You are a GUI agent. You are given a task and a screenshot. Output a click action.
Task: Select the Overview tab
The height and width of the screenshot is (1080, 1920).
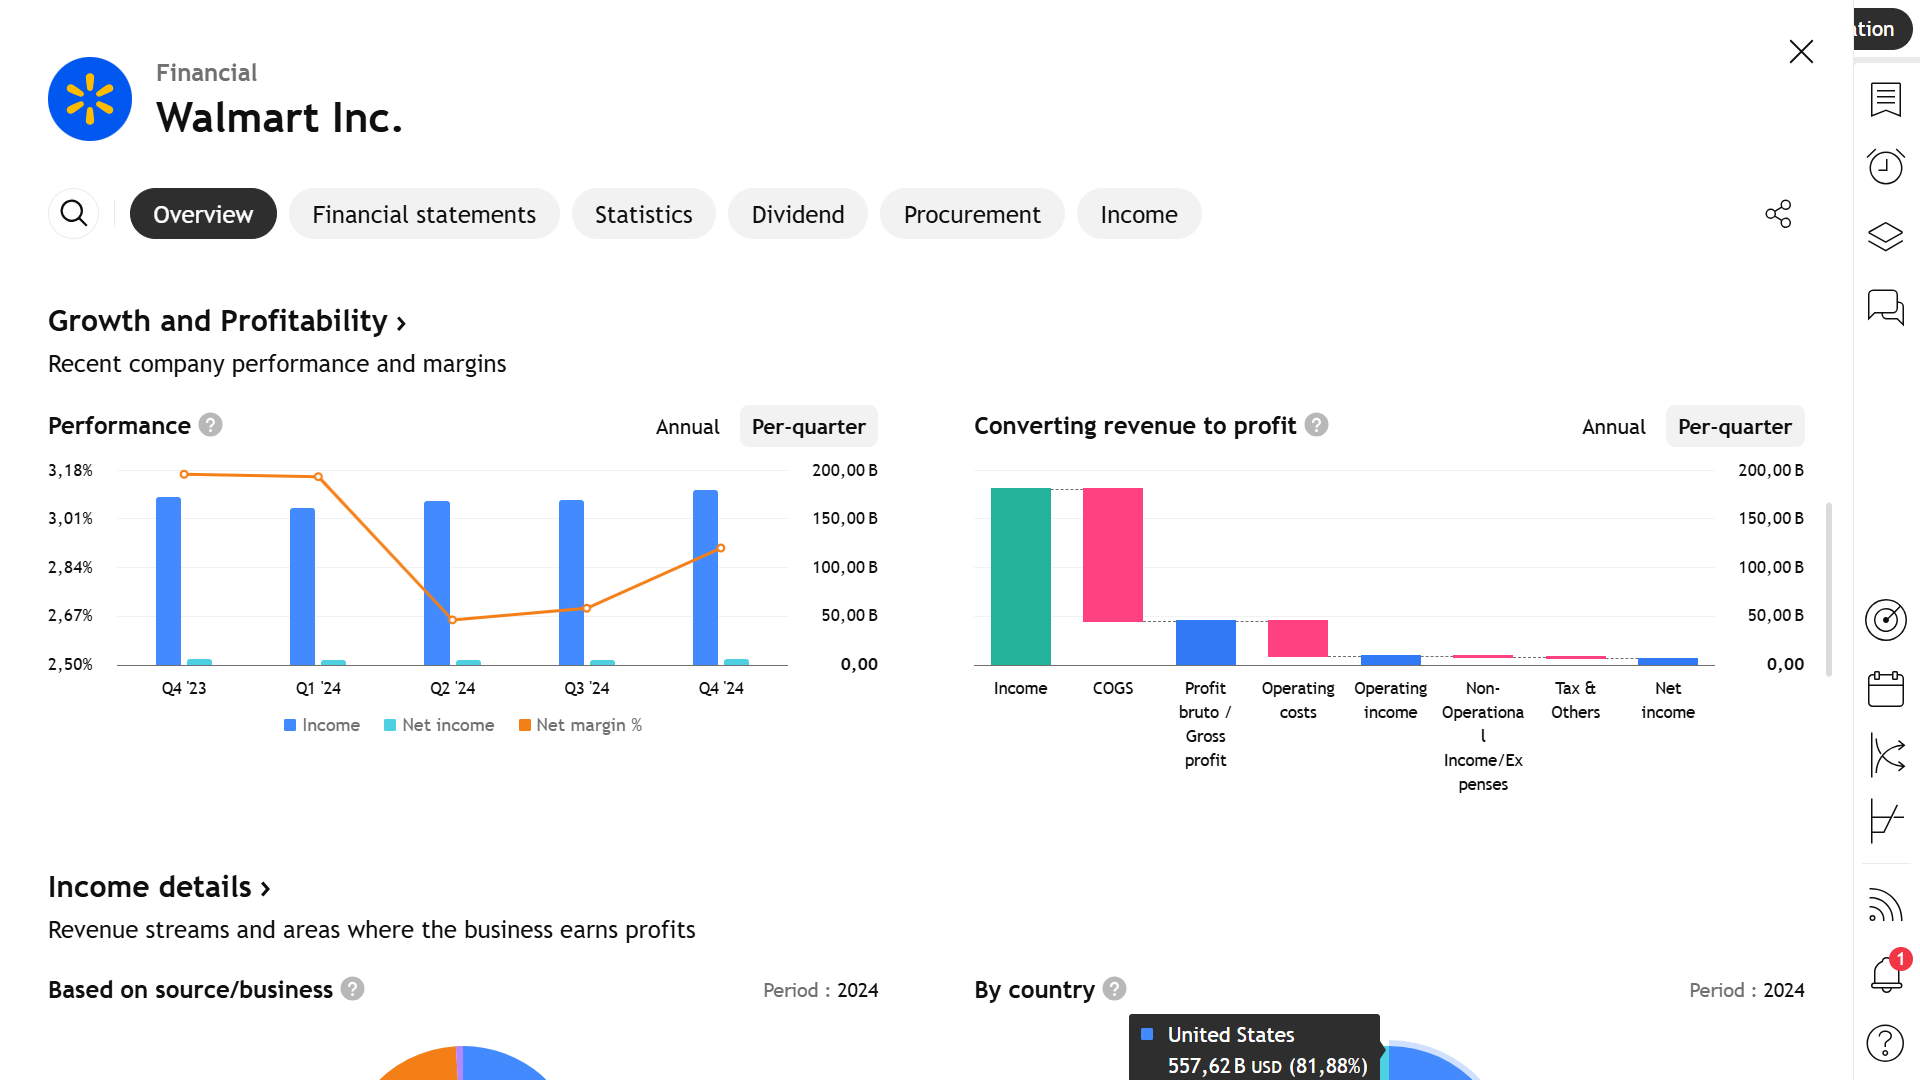(x=203, y=214)
